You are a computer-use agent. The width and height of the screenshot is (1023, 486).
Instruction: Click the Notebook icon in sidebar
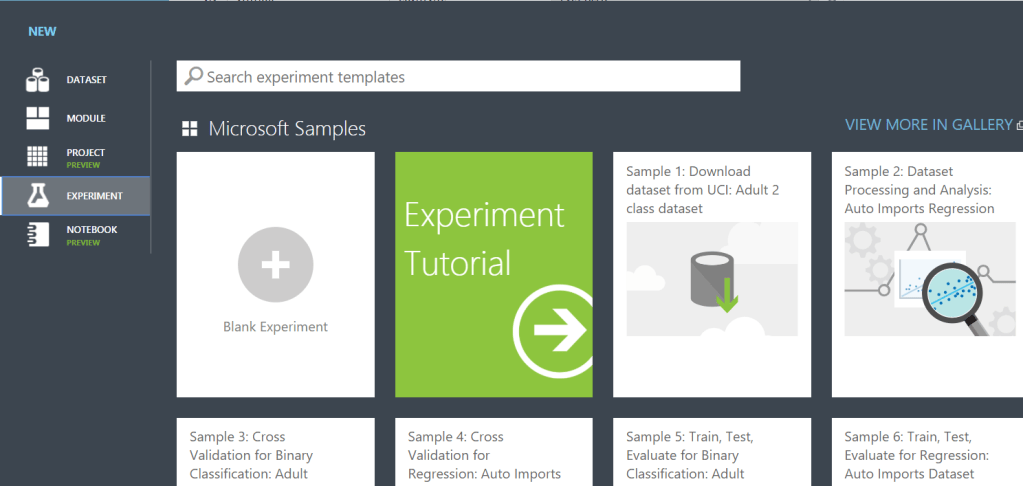38,234
